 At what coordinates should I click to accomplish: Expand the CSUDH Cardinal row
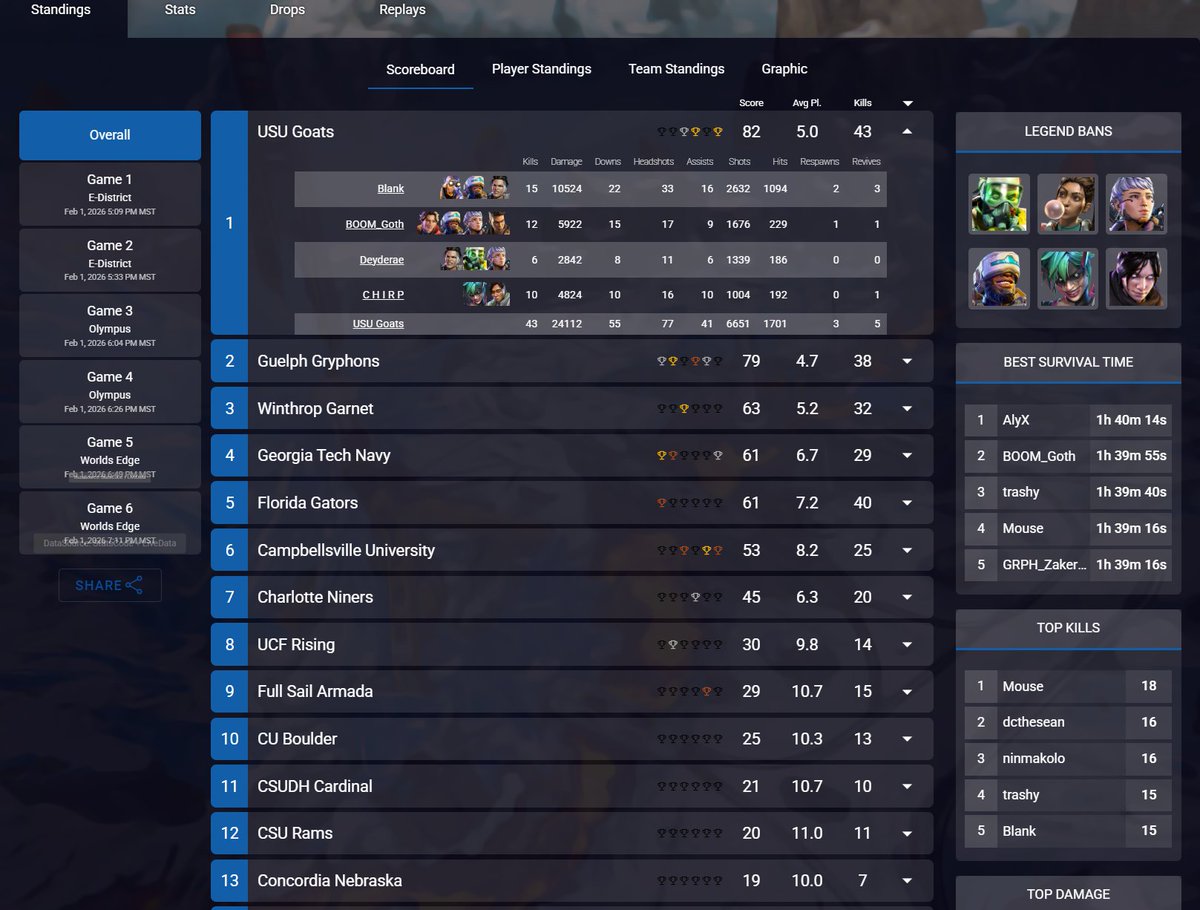907,786
